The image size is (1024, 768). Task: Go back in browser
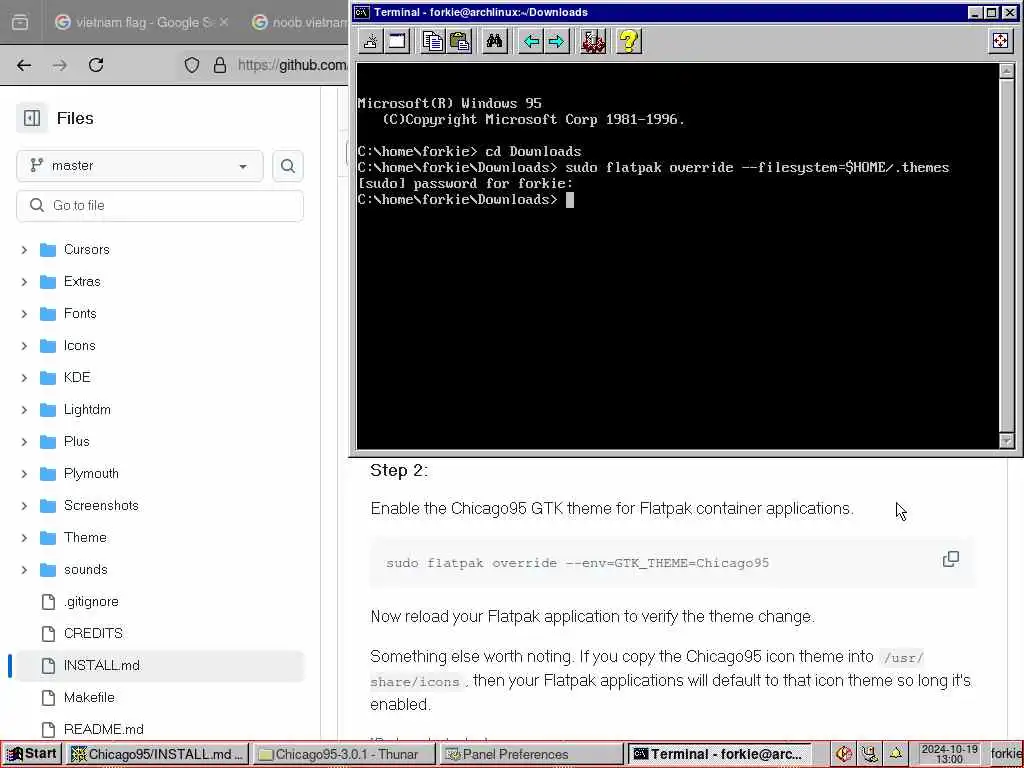(x=24, y=65)
